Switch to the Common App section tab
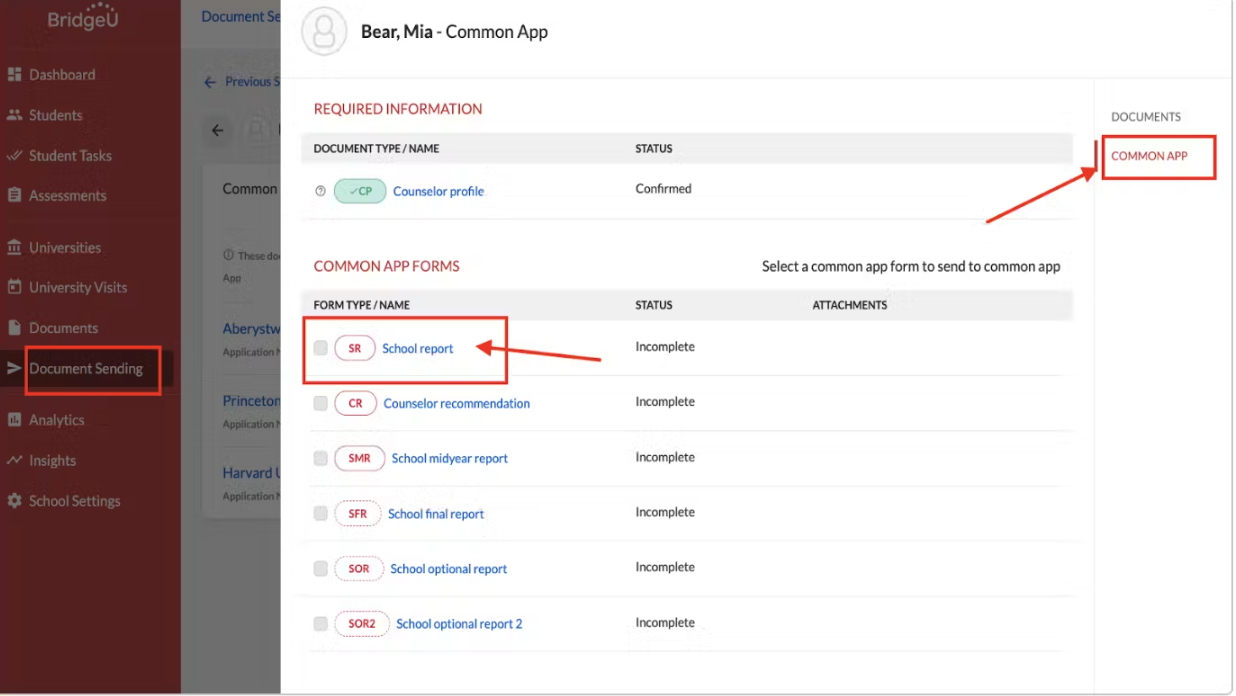The image size is (1236, 696). (x=1150, y=156)
